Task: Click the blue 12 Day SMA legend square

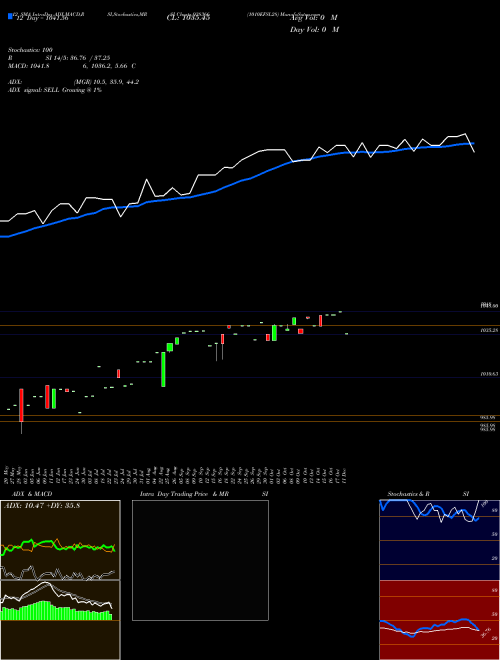Action: tap(10, 17)
